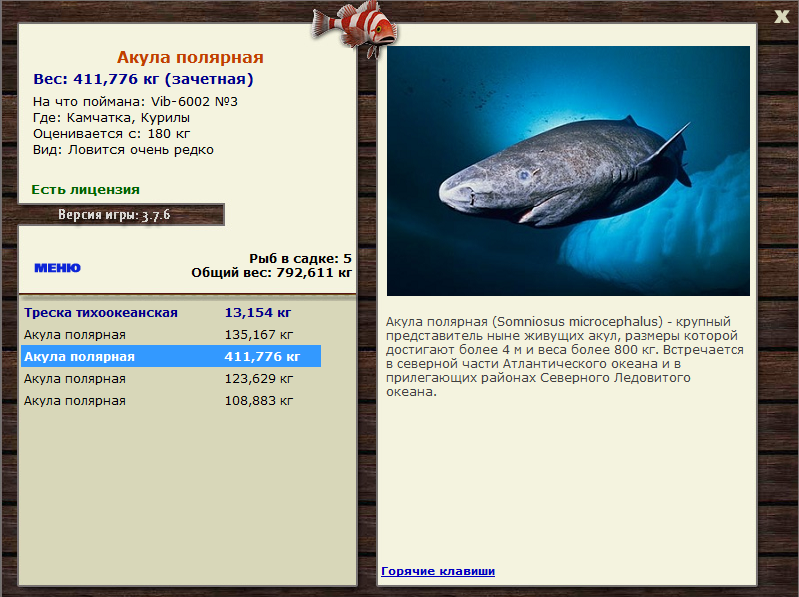Screen dimensions: 799x597
Task: Click the Оценивается с: 180 кг line
Action: [112, 133]
